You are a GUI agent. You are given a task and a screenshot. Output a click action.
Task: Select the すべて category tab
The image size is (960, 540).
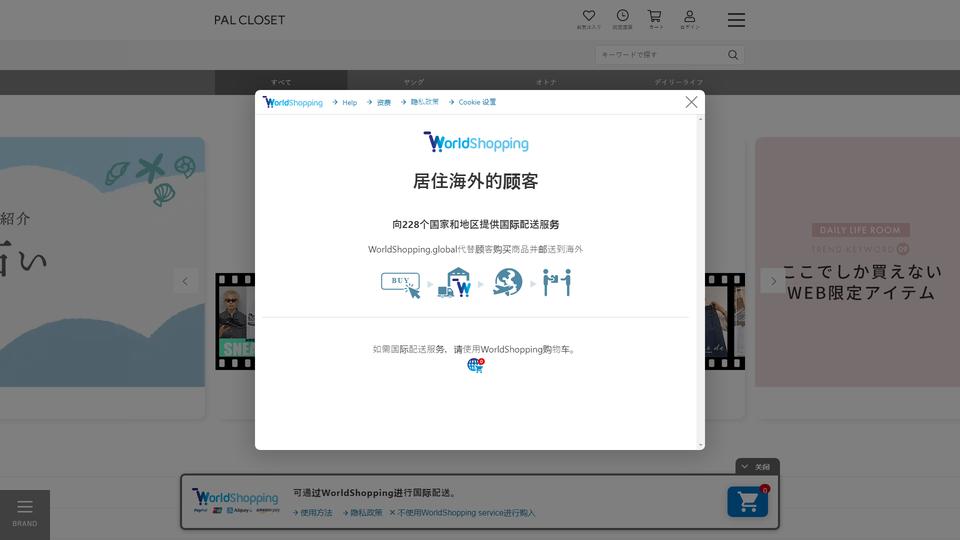281,82
